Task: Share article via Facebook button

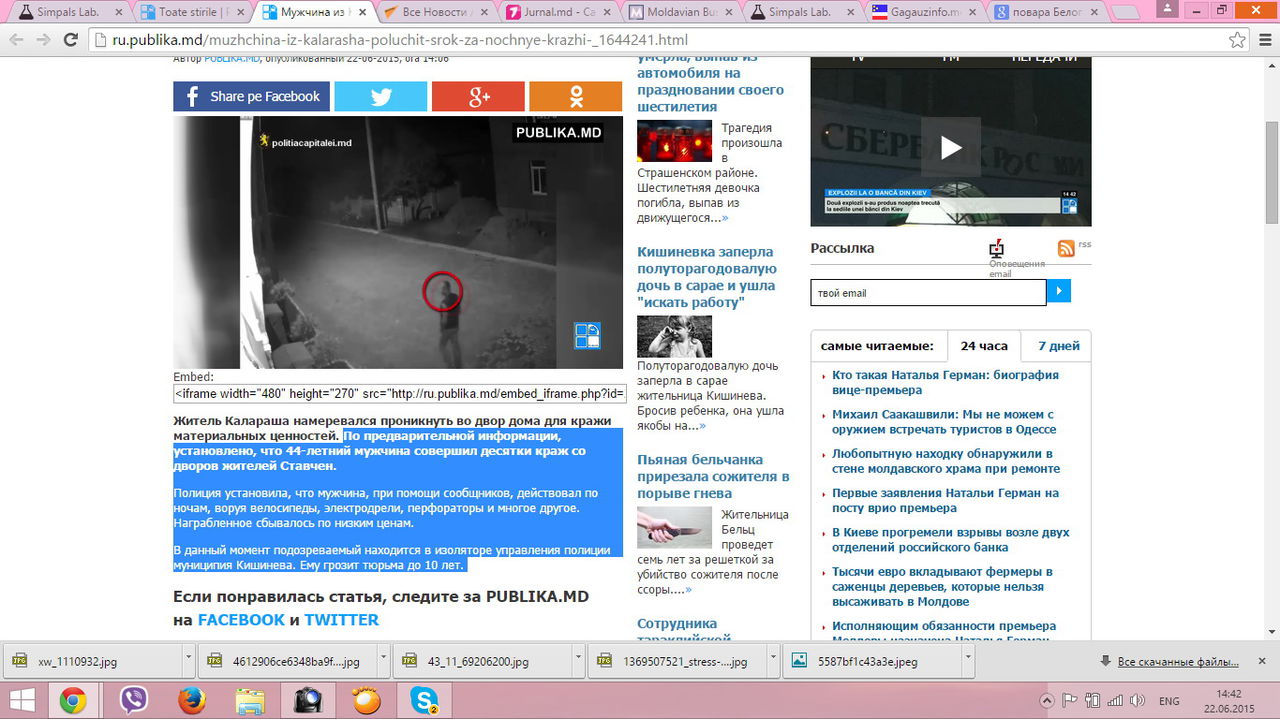Action: point(249,96)
